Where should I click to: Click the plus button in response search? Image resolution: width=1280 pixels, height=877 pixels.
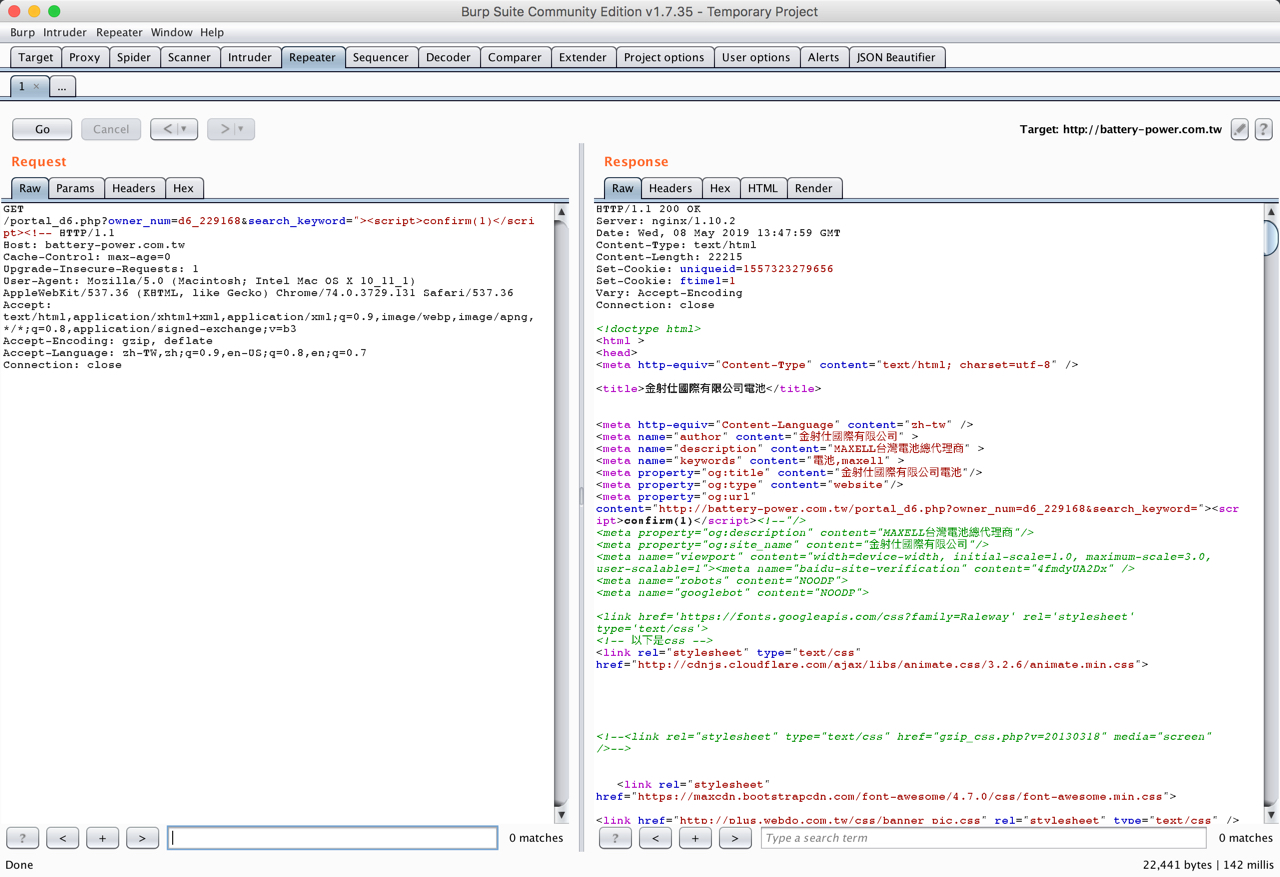point(695,838)
